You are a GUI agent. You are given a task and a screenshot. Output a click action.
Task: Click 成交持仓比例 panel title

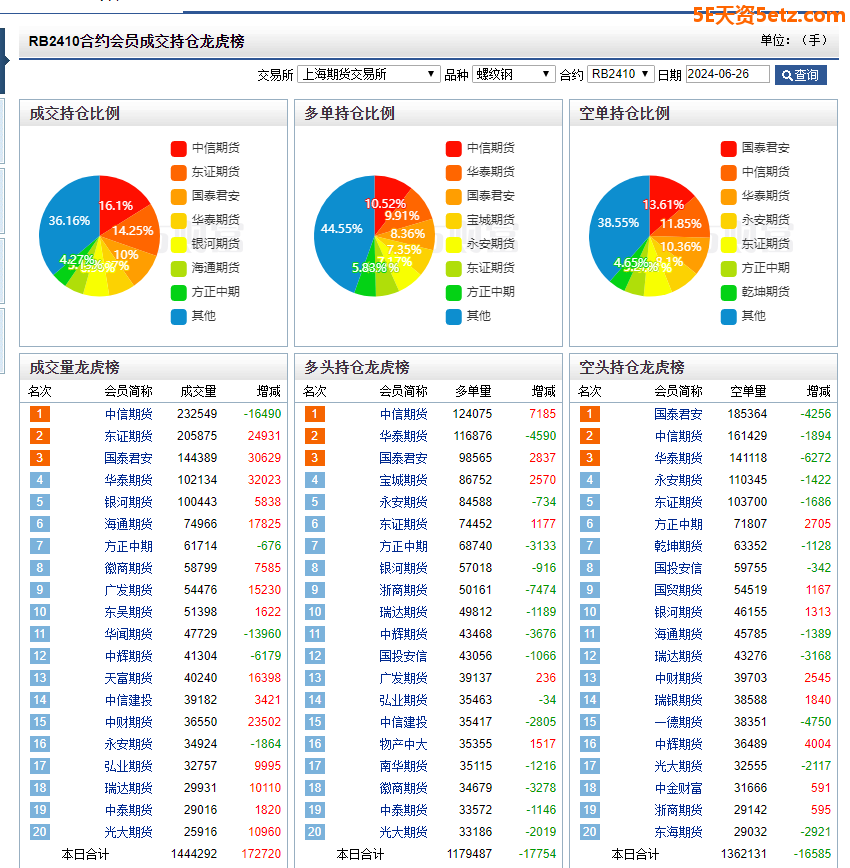tap(75, 113)
